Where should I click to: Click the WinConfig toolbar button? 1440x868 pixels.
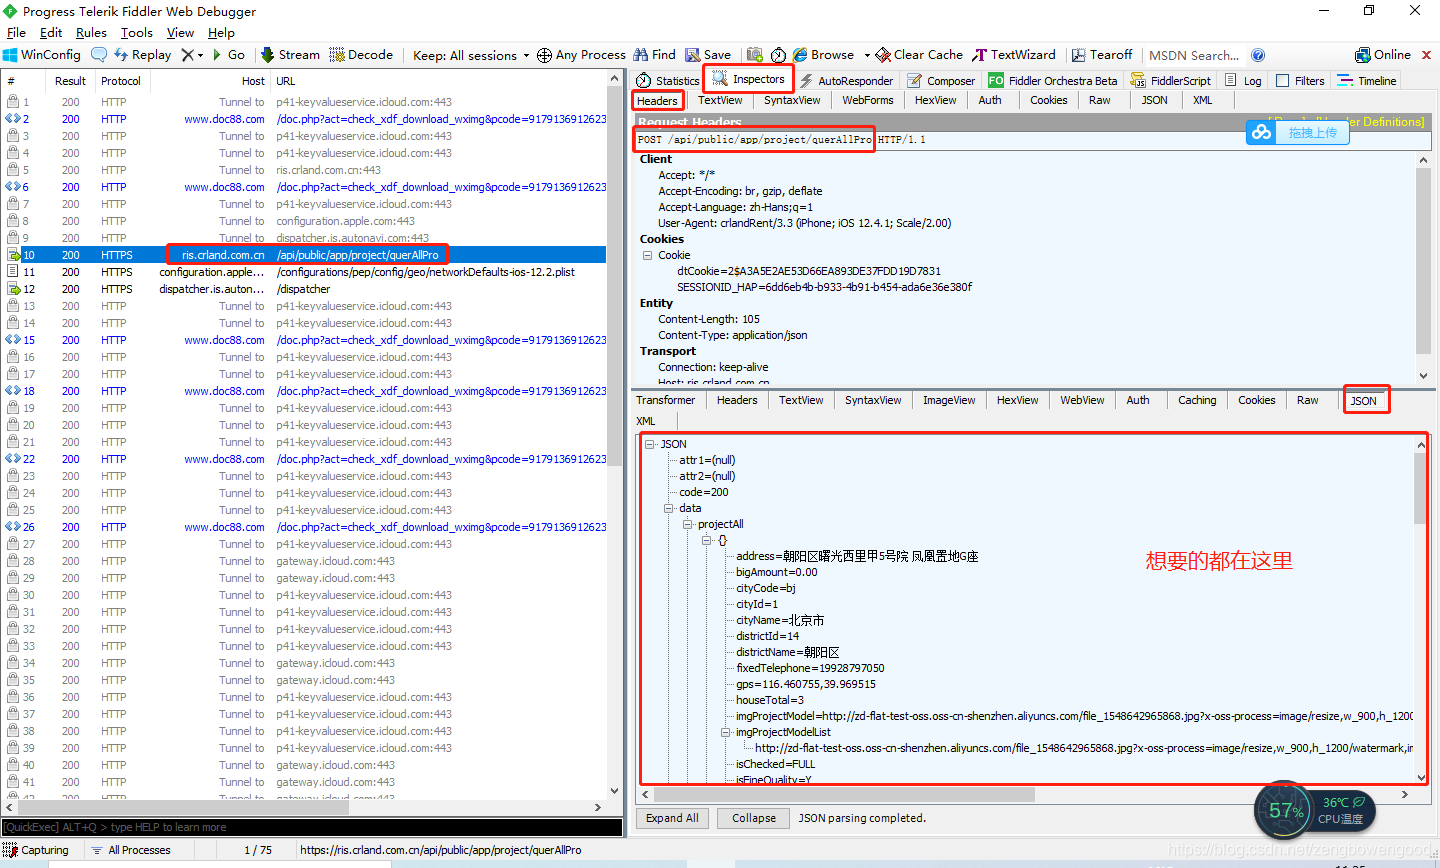point(42,55)
